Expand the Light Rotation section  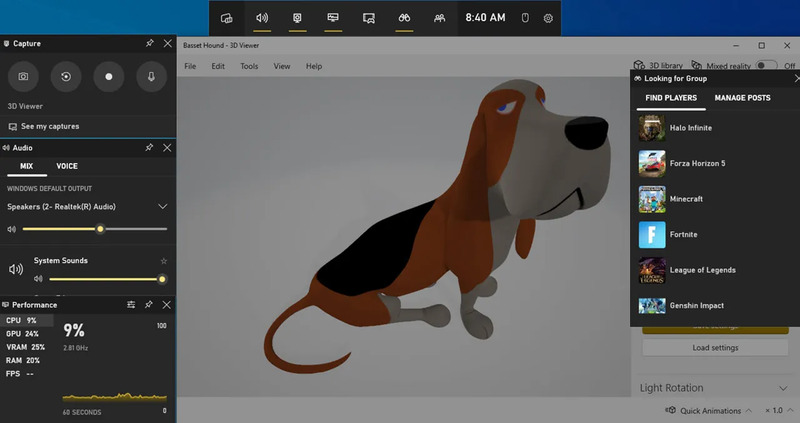[781, 388]
